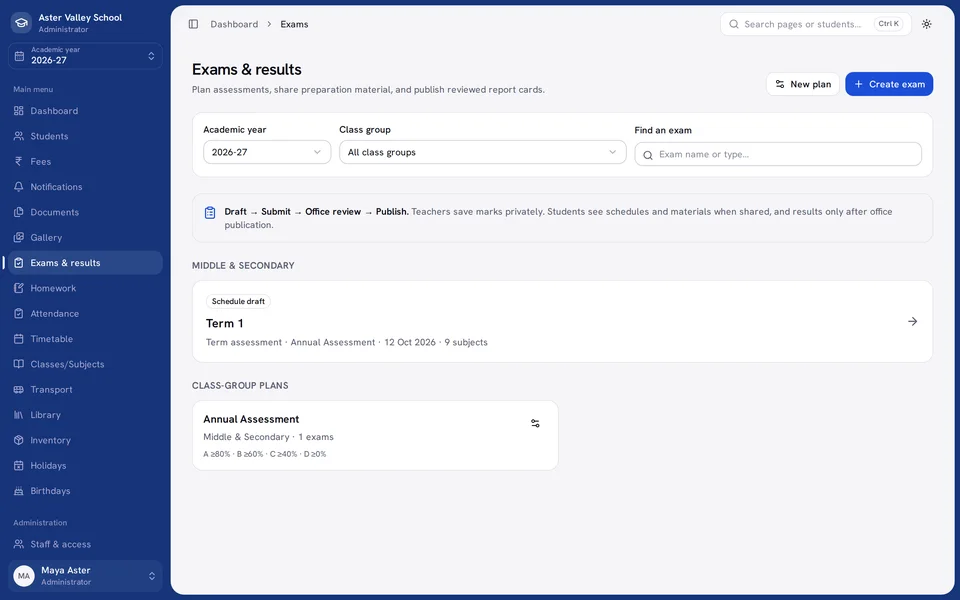Viewport: 960px width, 600px height.
Task: Open the Transport menu item
Action: point(85,389)
